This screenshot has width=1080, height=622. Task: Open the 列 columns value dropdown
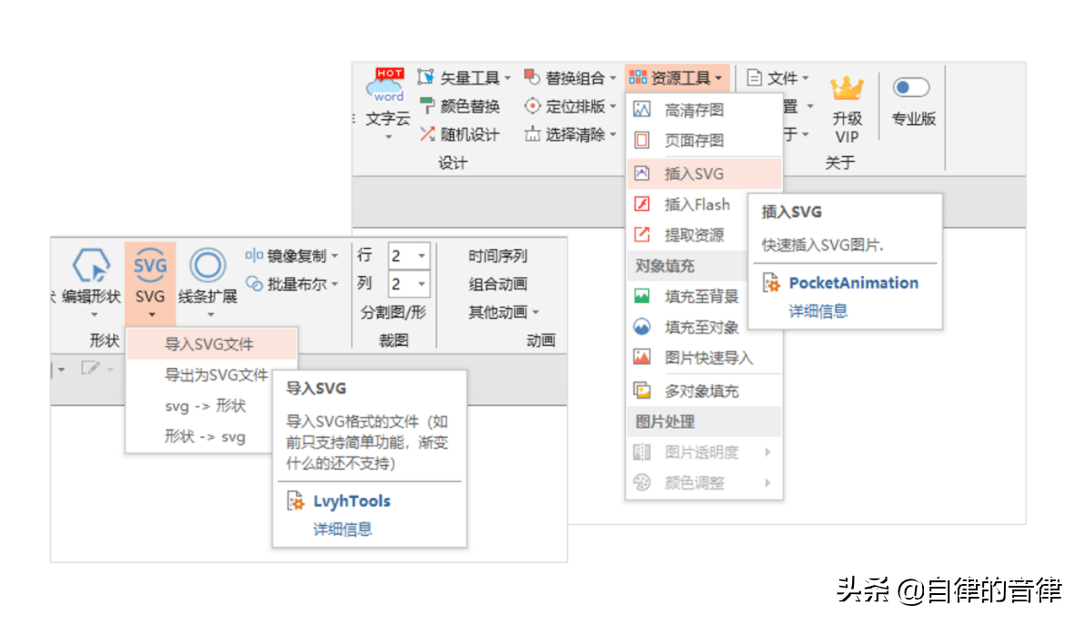point(422,284)
